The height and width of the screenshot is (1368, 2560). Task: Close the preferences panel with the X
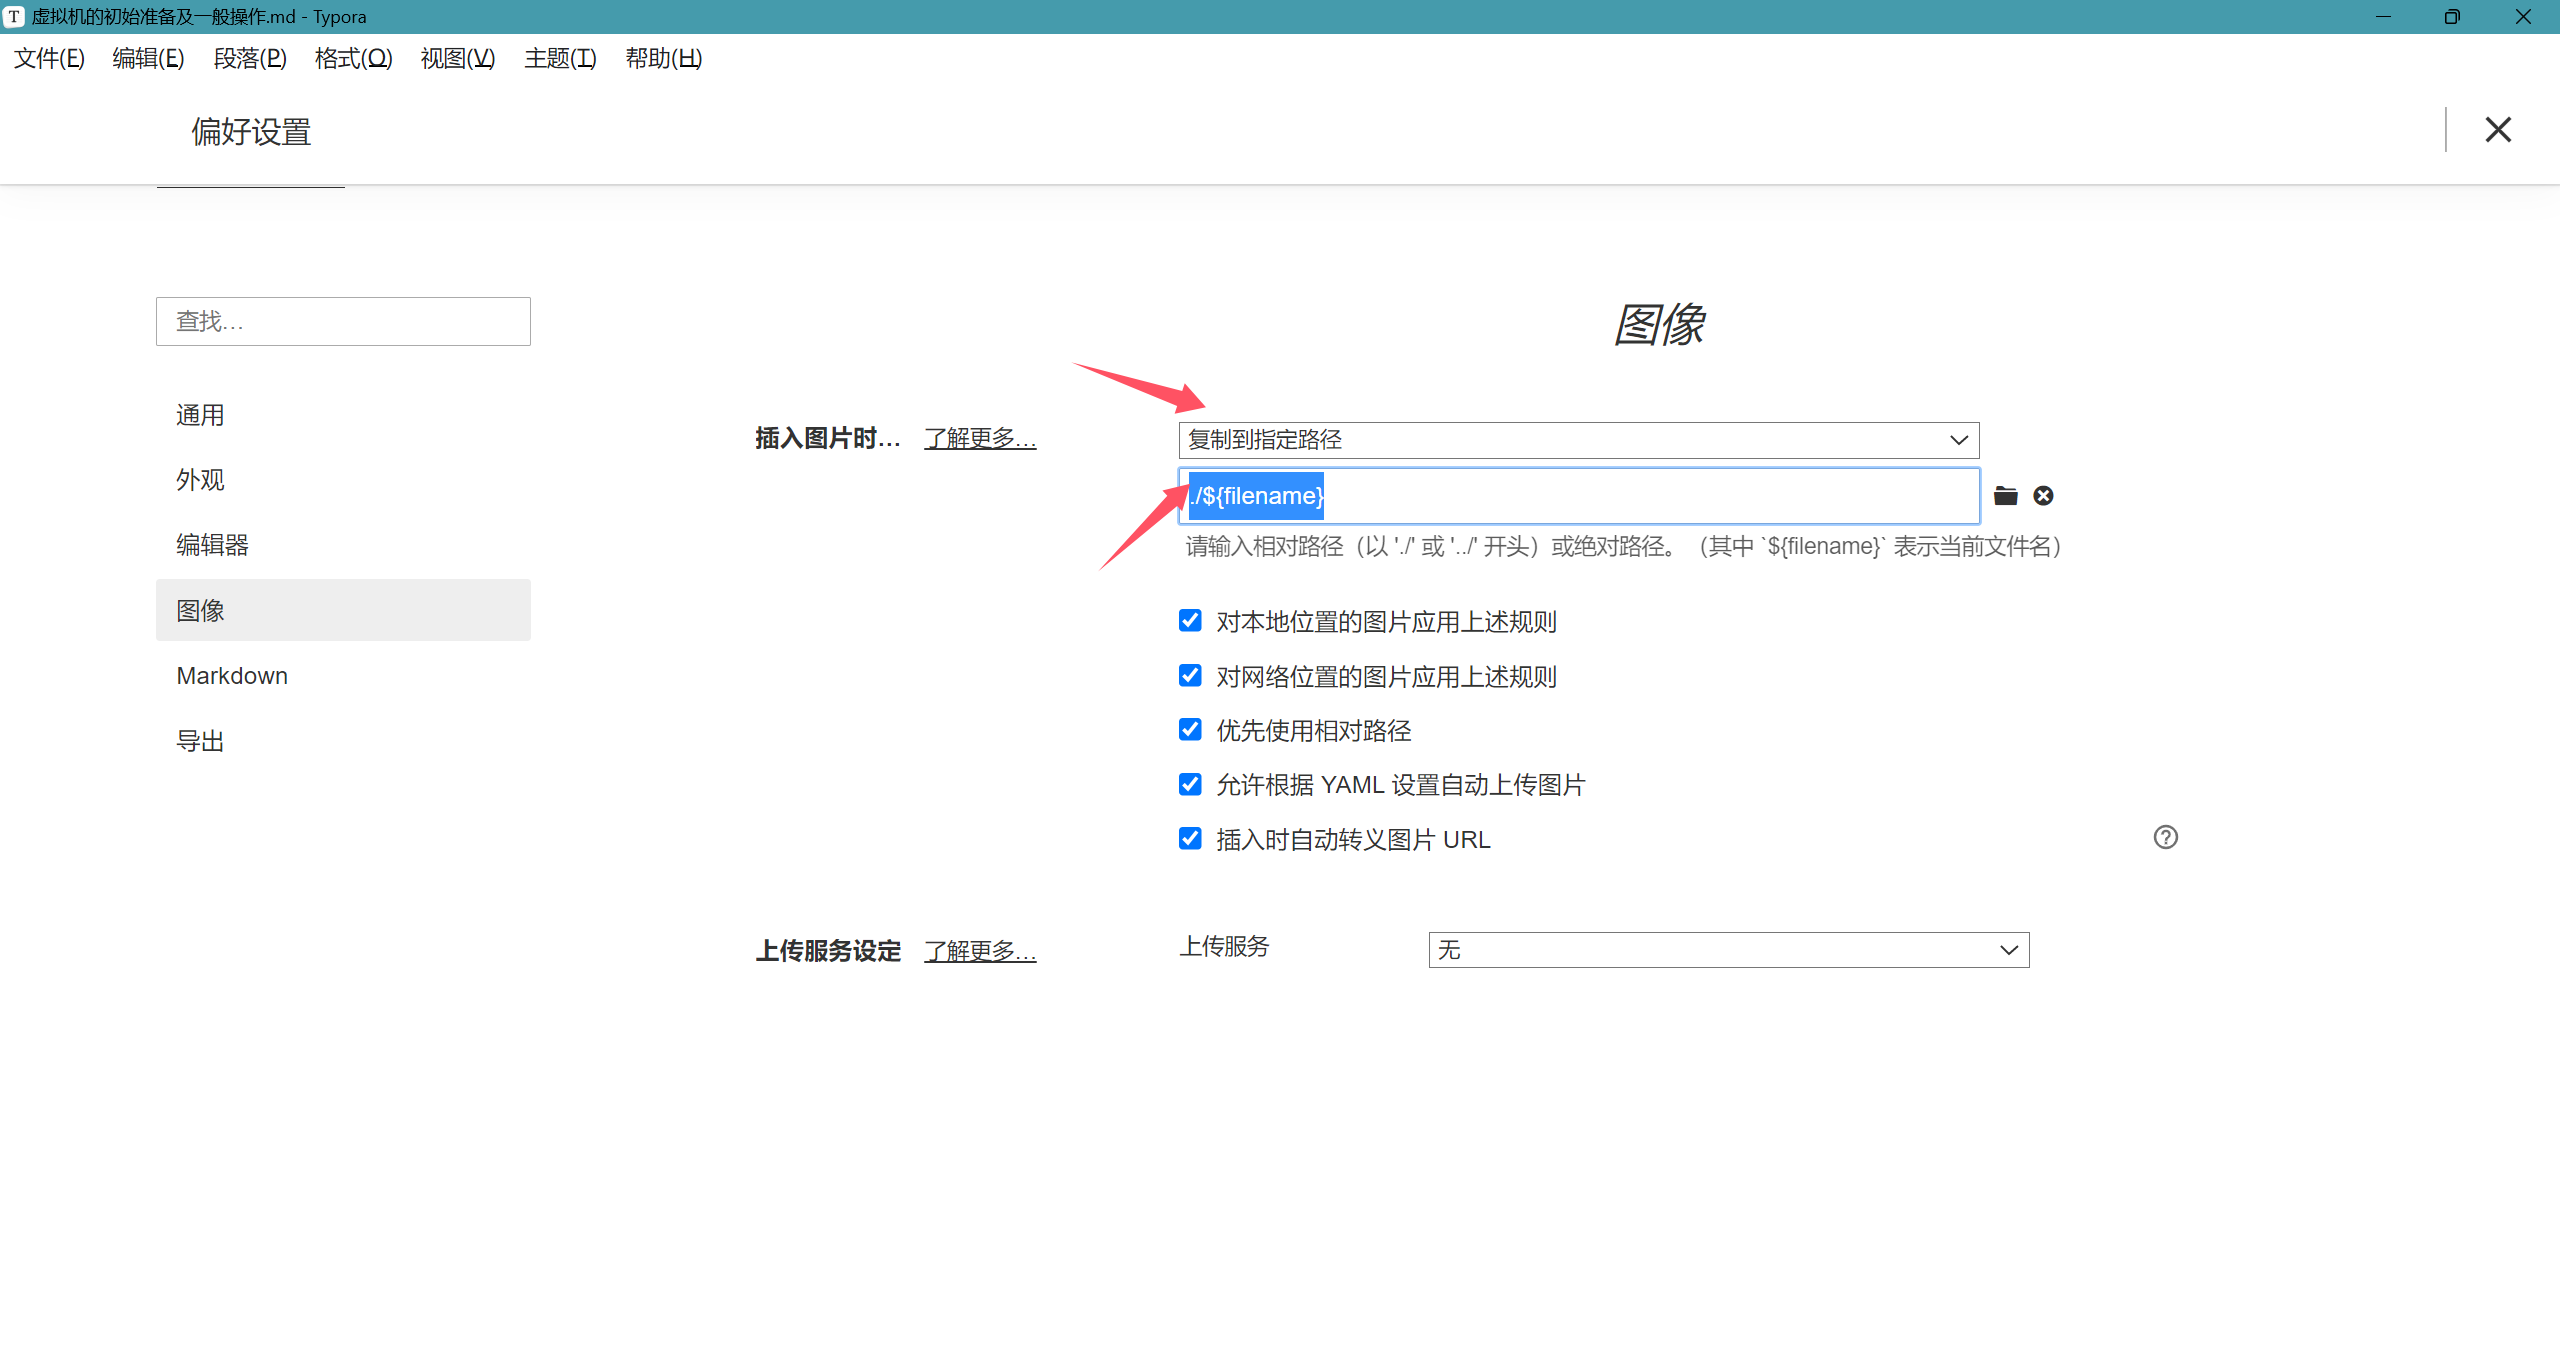point(2498,130)
